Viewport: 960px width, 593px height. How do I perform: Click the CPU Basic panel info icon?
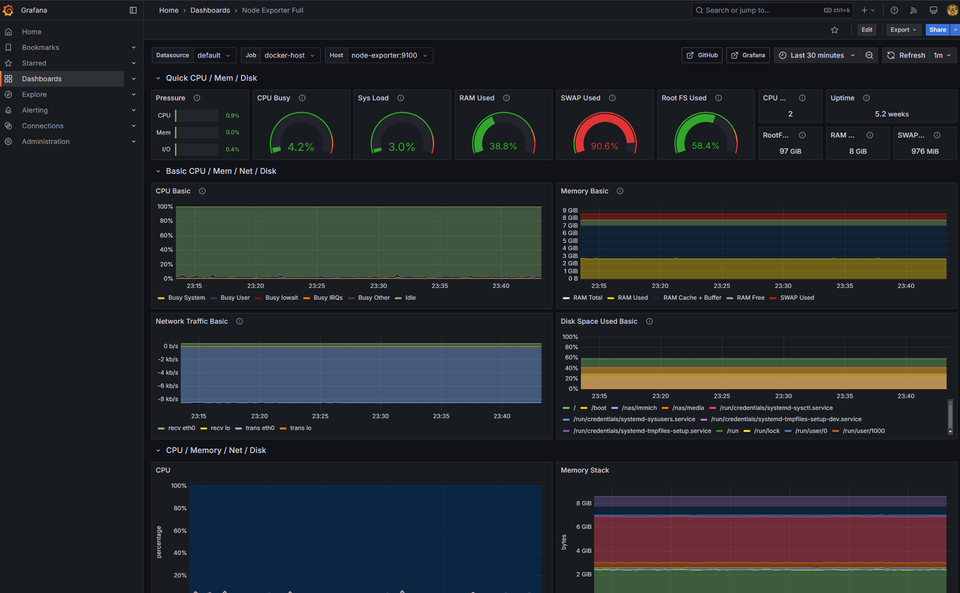204,190
